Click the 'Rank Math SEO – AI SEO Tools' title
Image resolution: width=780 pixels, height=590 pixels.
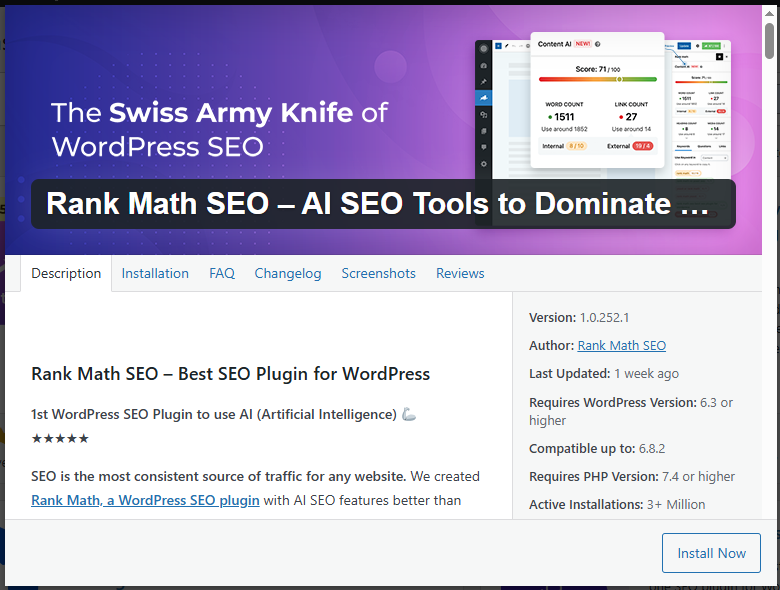click(383, 204)
